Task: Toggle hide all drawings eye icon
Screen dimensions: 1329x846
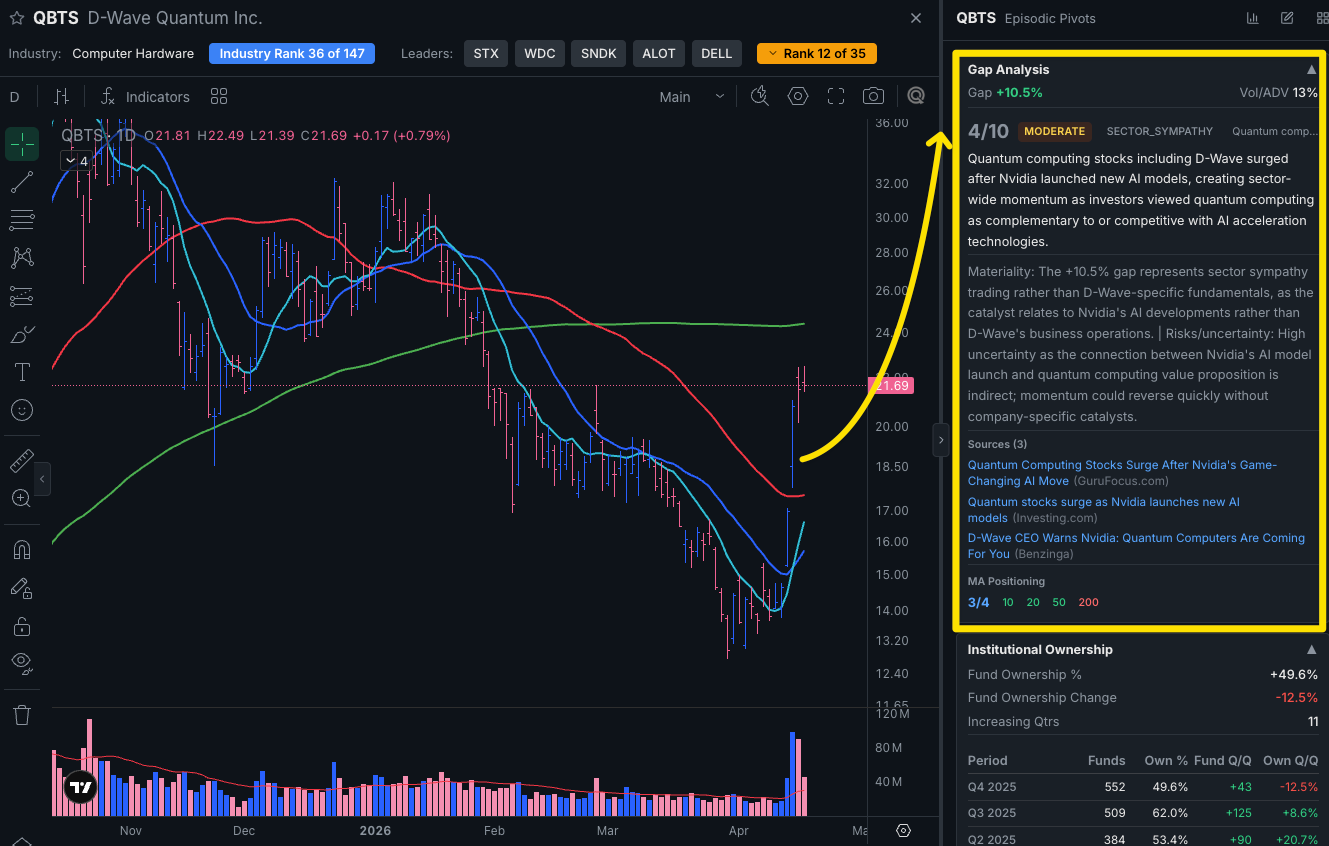Action: tap(21, 664)
